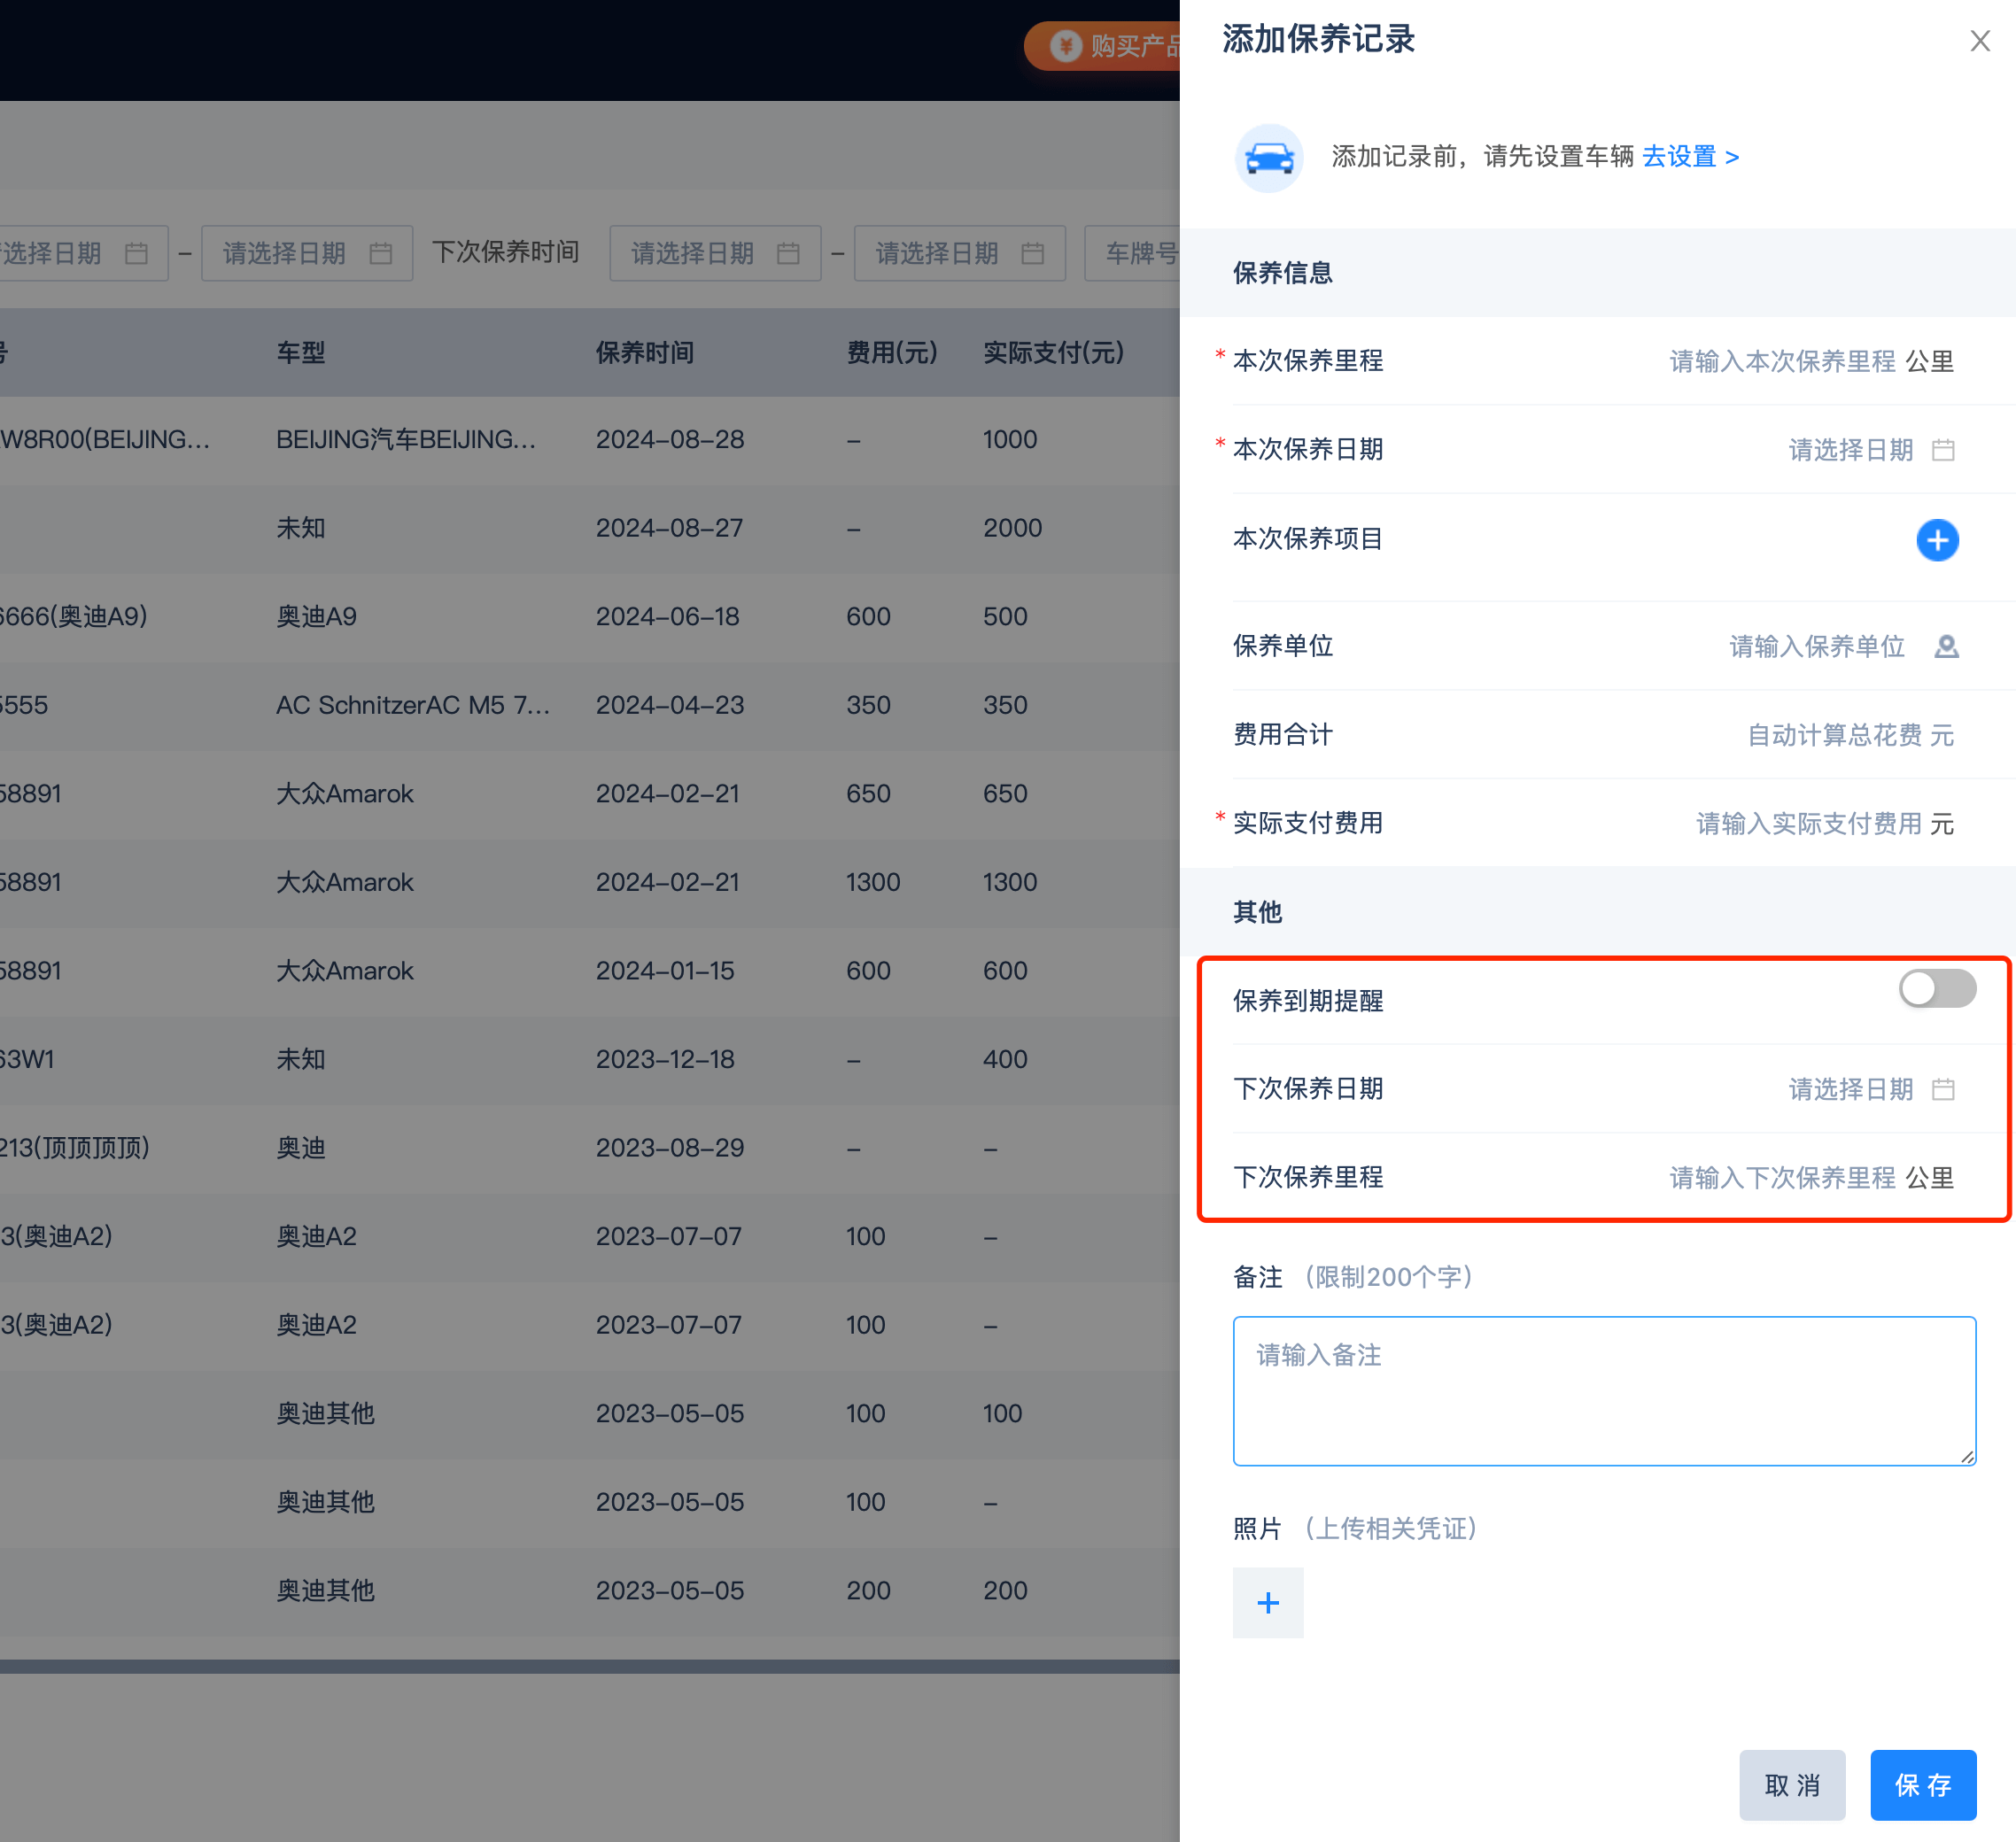Open date picker left of 下次保养时间 label
The image size is (2016, 1842).
(306, 253)
